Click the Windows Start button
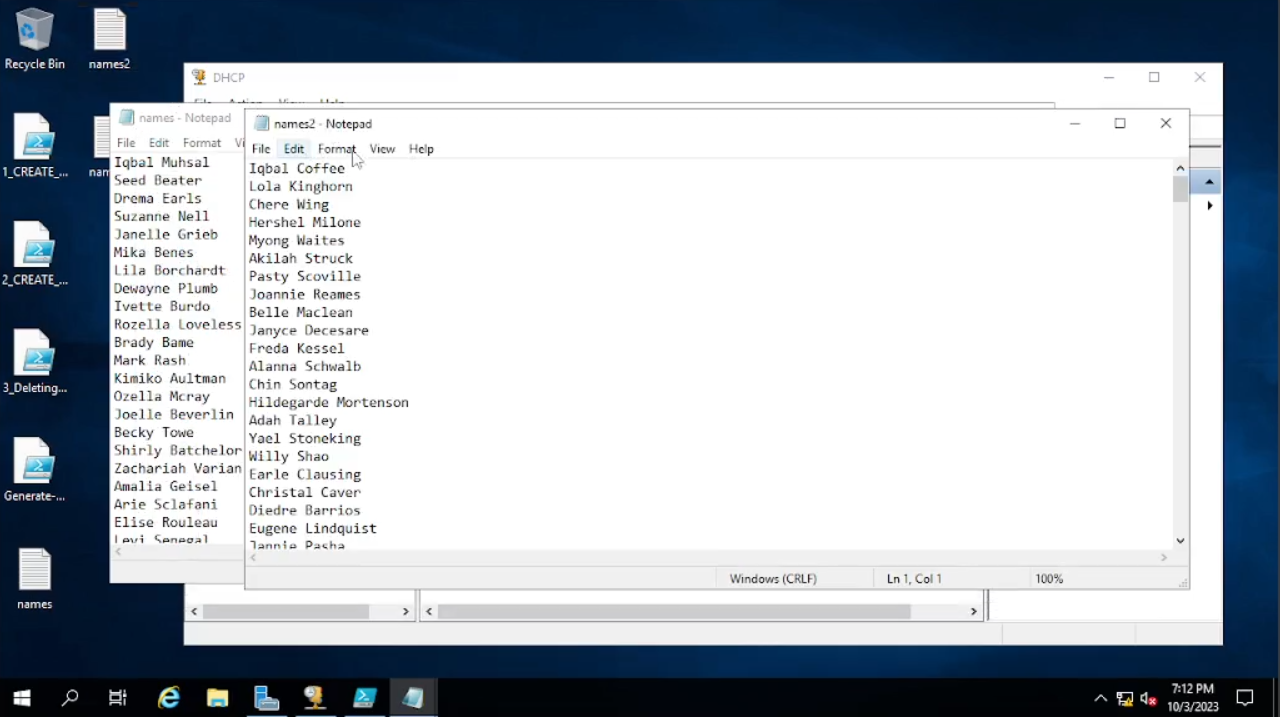The height and width of the screenshot is (717, 1280). point(21,697)
